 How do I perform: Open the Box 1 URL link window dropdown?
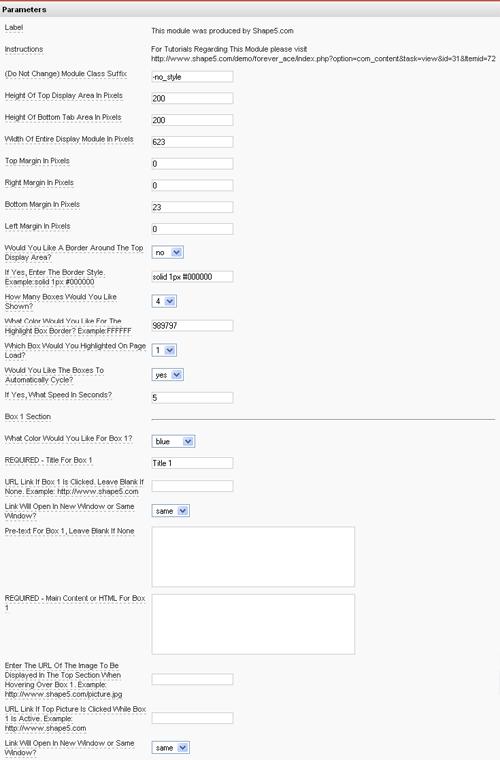(x=170, y=511)
